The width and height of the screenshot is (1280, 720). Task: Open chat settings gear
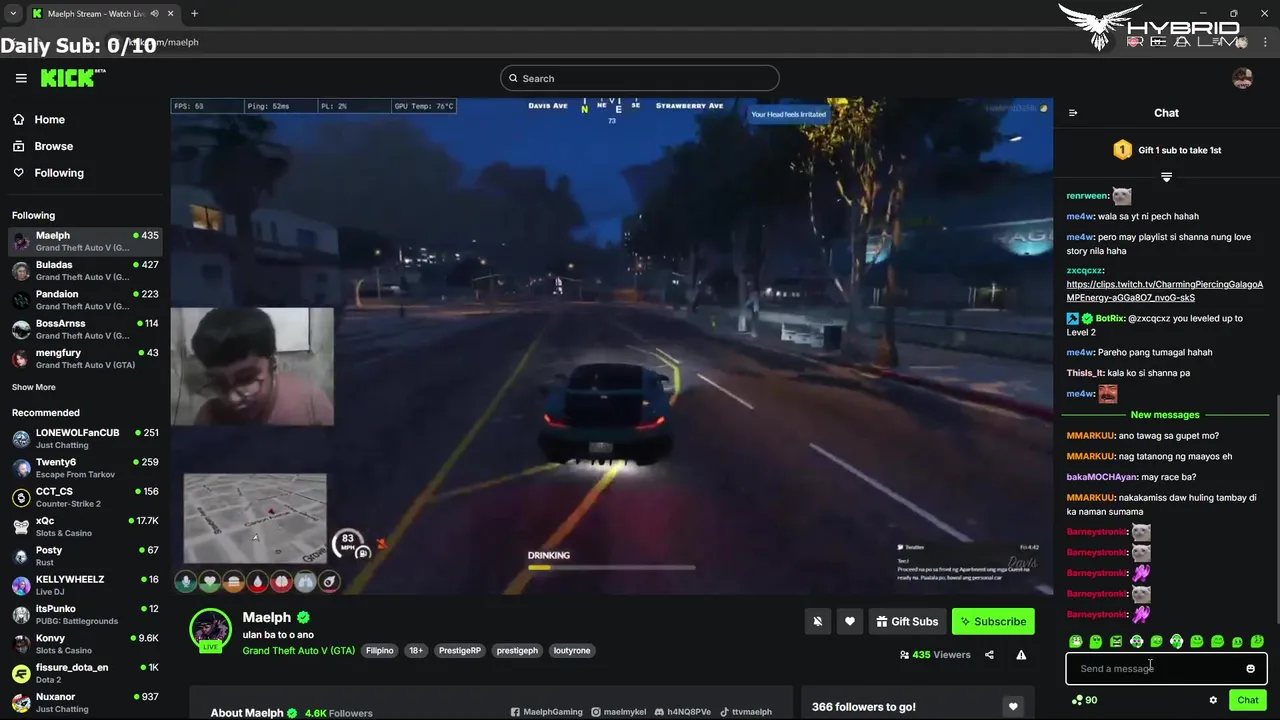point(1213,700)
